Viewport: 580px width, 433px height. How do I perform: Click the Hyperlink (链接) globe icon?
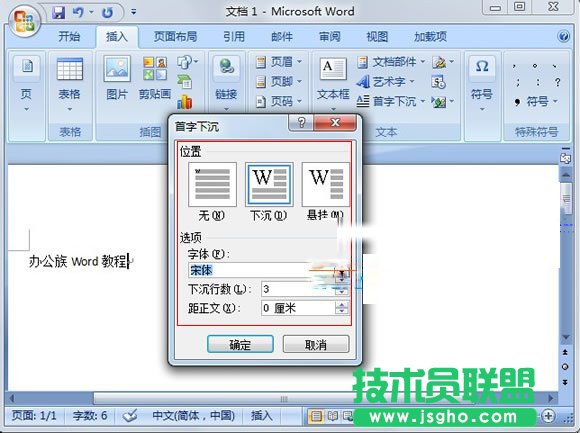(x=226, y=67)
